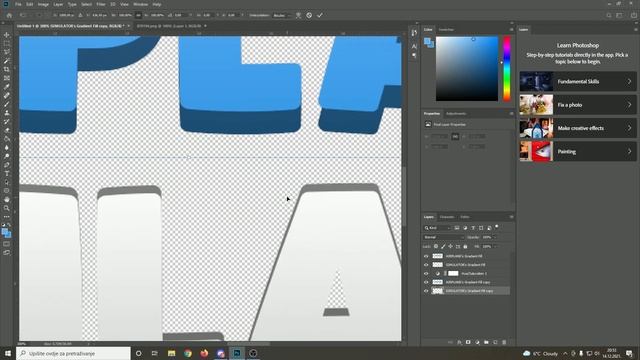The height and width of the screenshot is (360, 640).
Task: Hide the top AIRPLANE's Gradient Fill layer
Action: point(426,256)
